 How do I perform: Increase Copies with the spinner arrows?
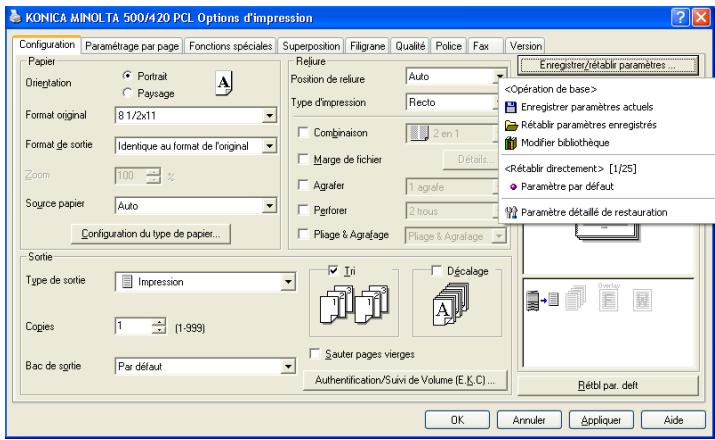(159, 322)
